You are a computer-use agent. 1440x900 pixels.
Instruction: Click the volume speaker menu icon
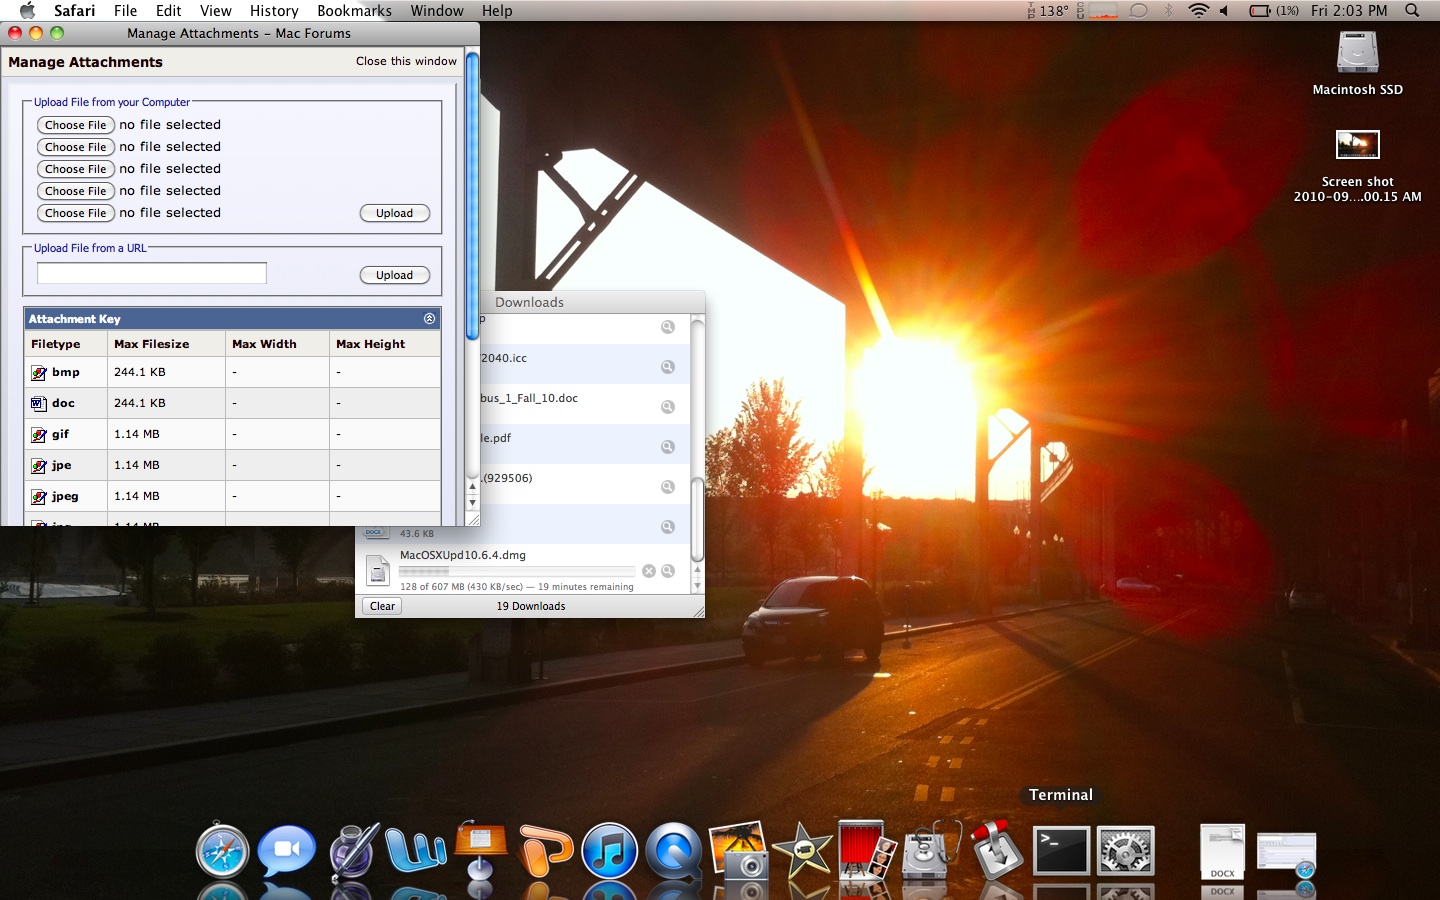[1224, 11]
